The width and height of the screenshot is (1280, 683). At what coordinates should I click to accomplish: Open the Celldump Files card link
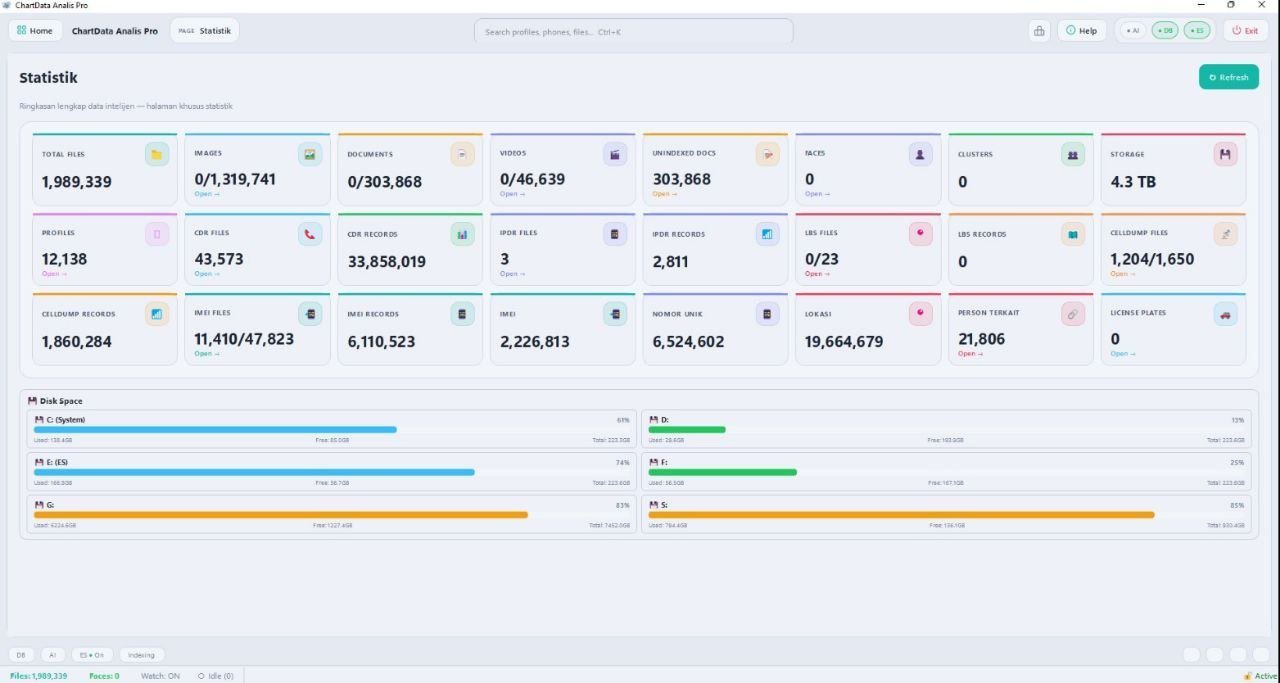click(x=1122, y=274)
